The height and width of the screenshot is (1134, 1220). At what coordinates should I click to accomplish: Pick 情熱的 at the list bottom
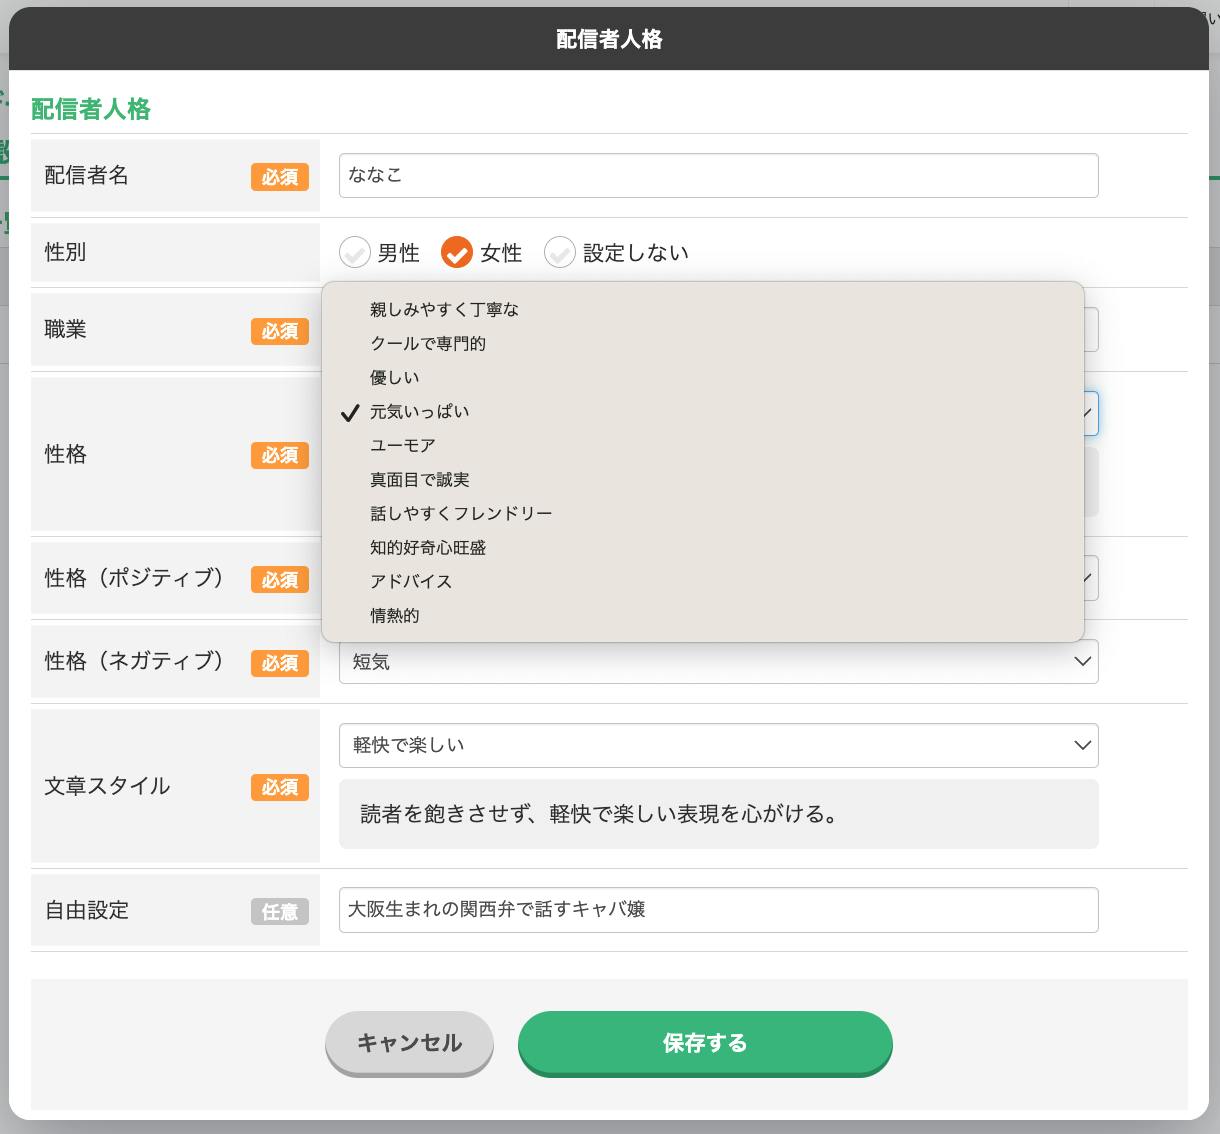(x=394, y=616)
